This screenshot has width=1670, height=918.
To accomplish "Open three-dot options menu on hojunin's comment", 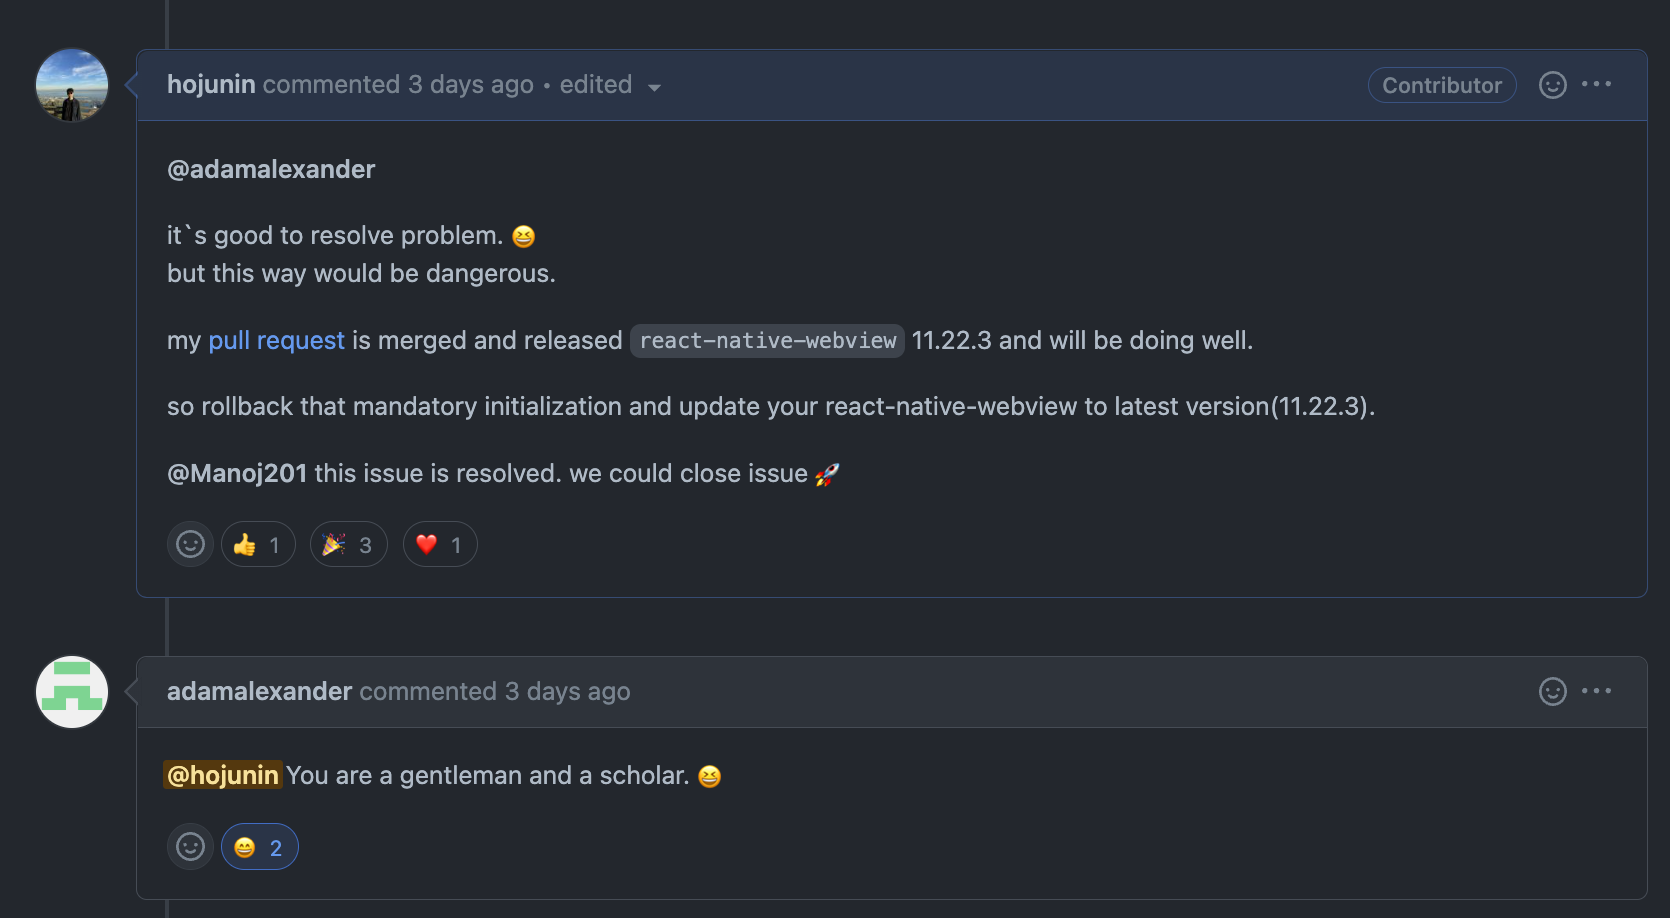I will pos(1596,85).
